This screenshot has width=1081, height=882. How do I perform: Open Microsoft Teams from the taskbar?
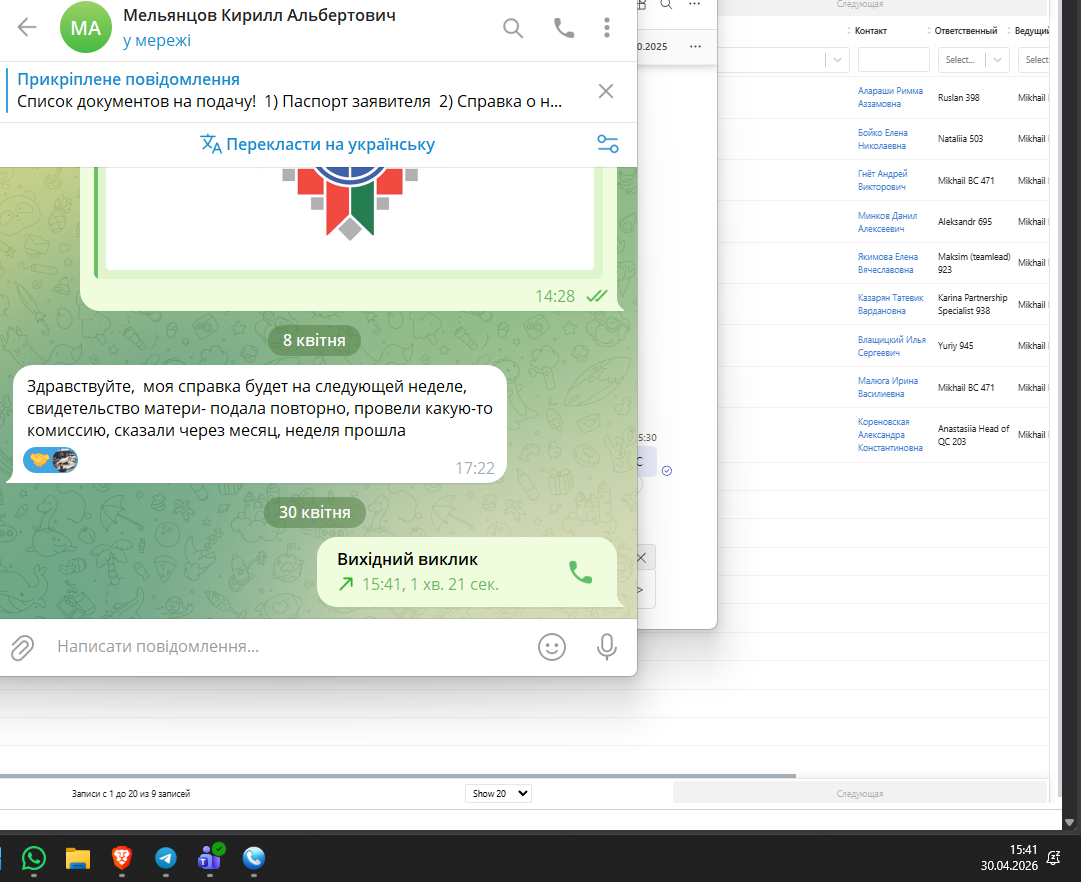pyautogui.click(x=210, y=858)
